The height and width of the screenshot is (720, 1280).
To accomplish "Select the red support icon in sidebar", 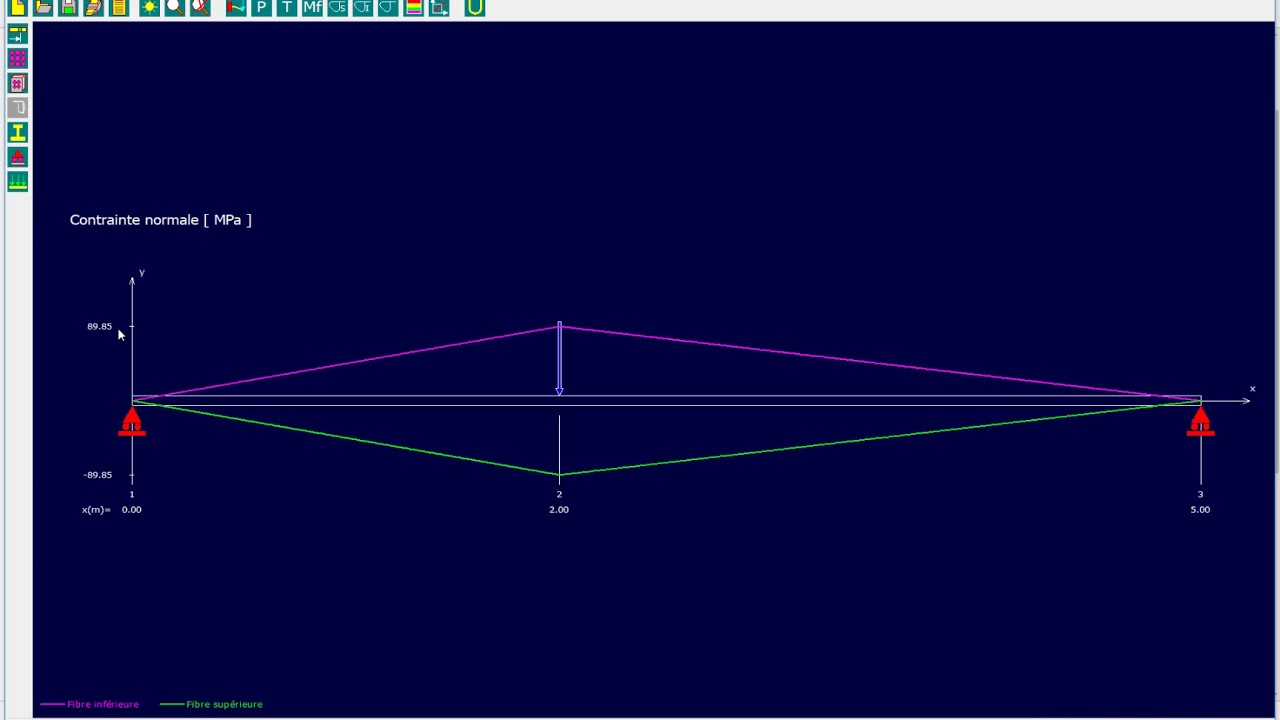I will (18, 158).
